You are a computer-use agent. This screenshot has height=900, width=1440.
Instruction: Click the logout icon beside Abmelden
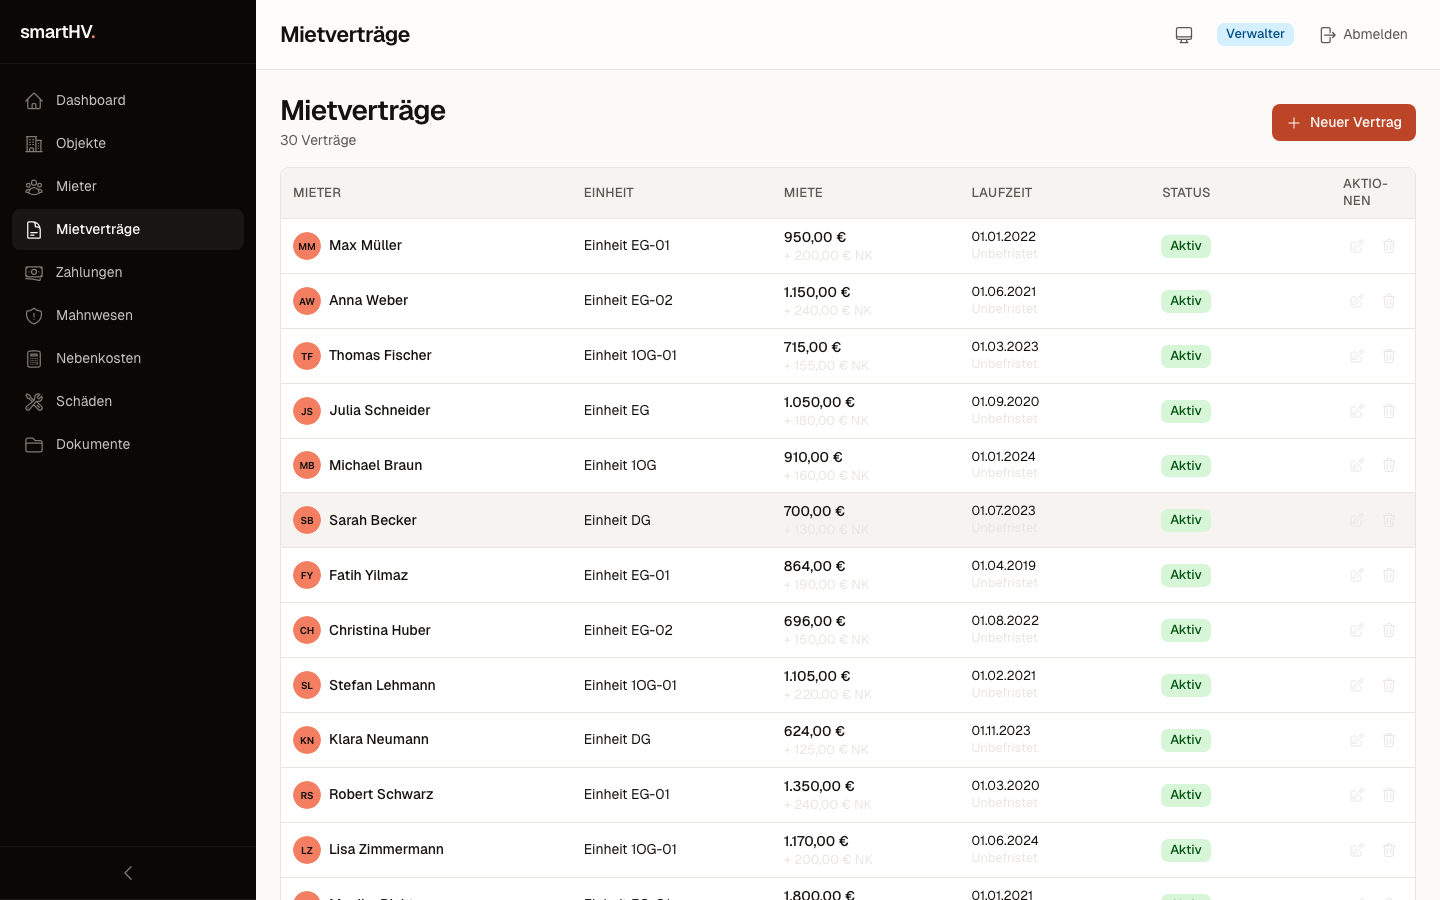[x=1328, y=34]
